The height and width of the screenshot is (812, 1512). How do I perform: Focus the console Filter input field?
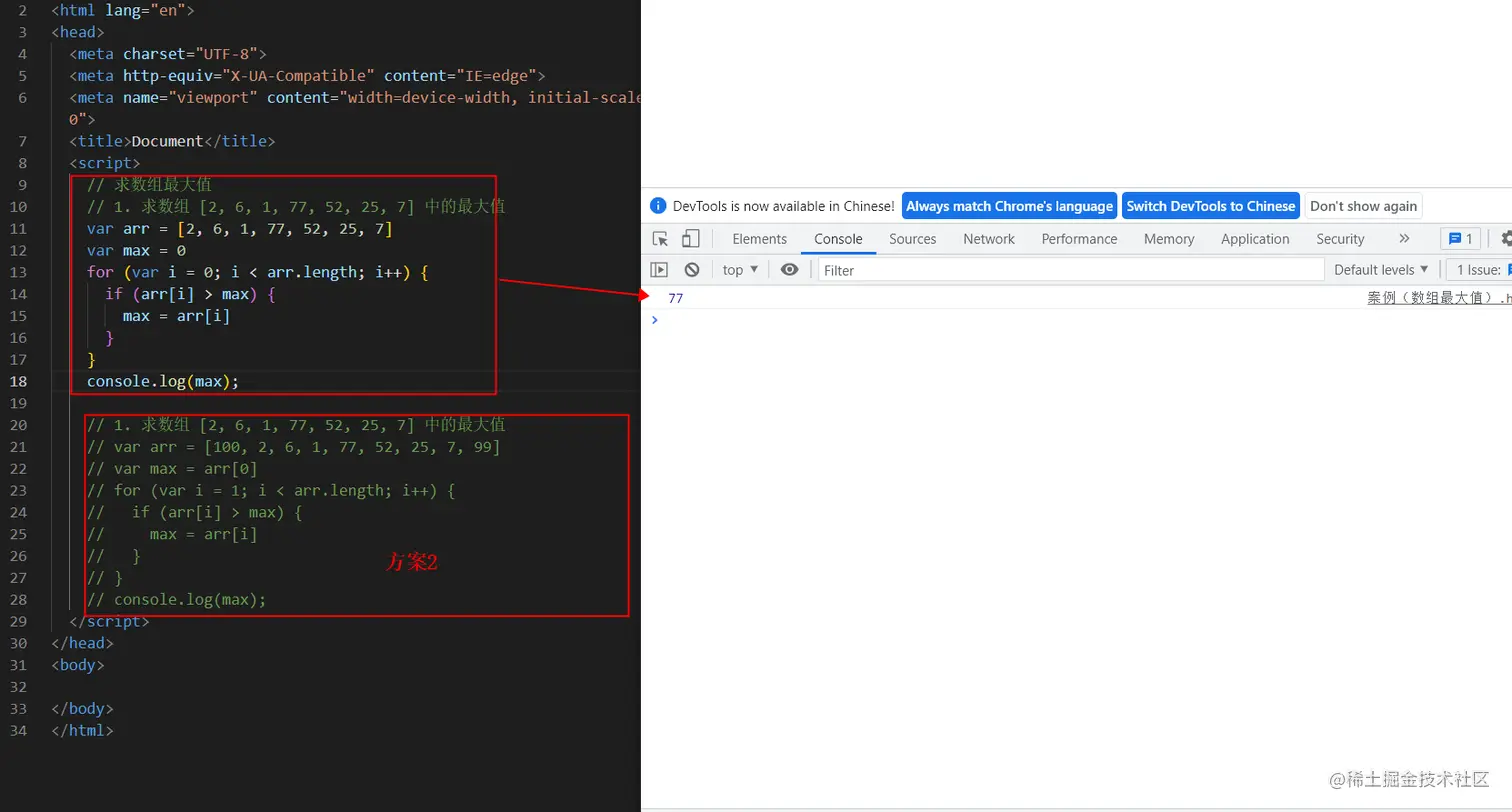tap(1071, 270)
